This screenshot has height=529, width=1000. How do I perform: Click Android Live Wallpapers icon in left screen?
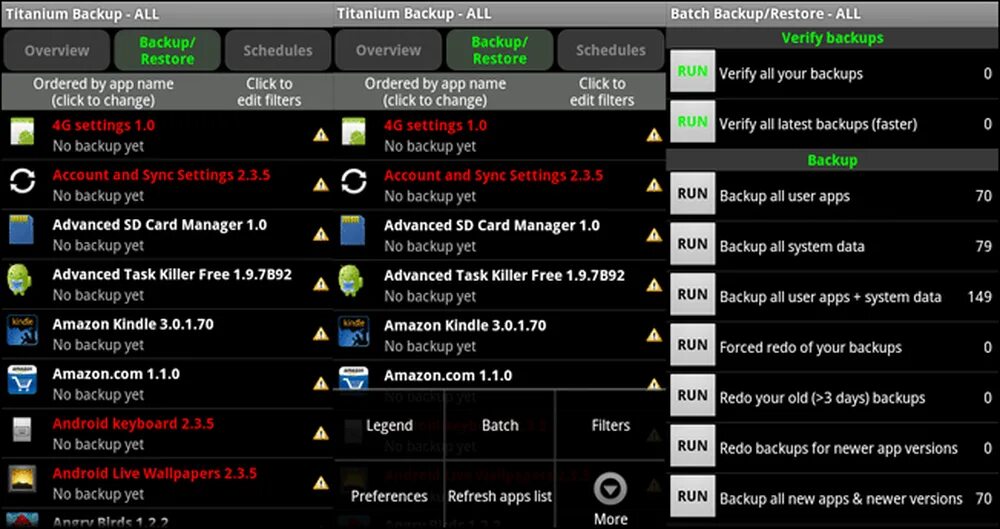[x=22, y=479]
